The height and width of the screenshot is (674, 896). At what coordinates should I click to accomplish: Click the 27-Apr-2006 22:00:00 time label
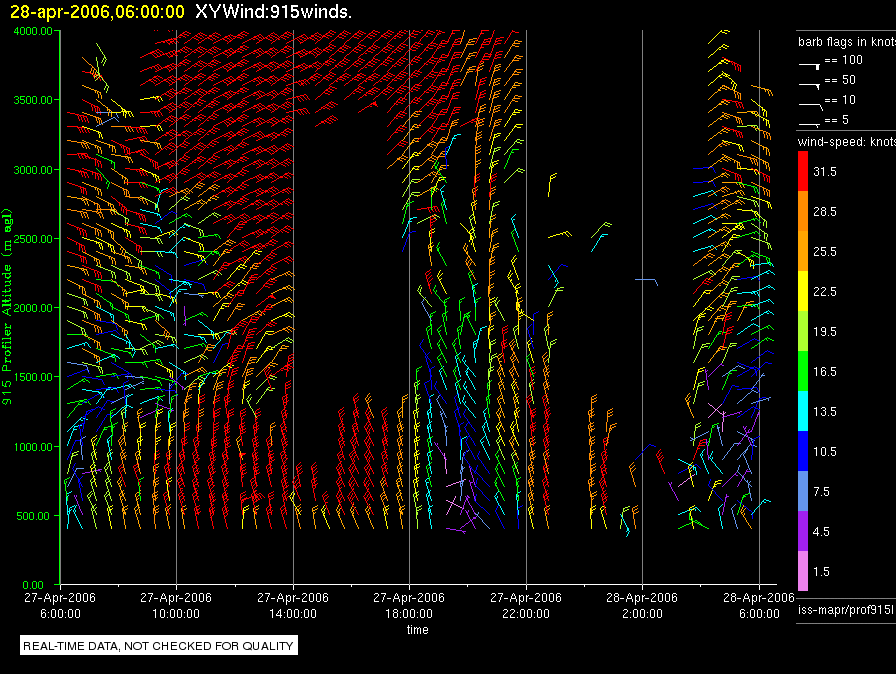pos(526,605)
